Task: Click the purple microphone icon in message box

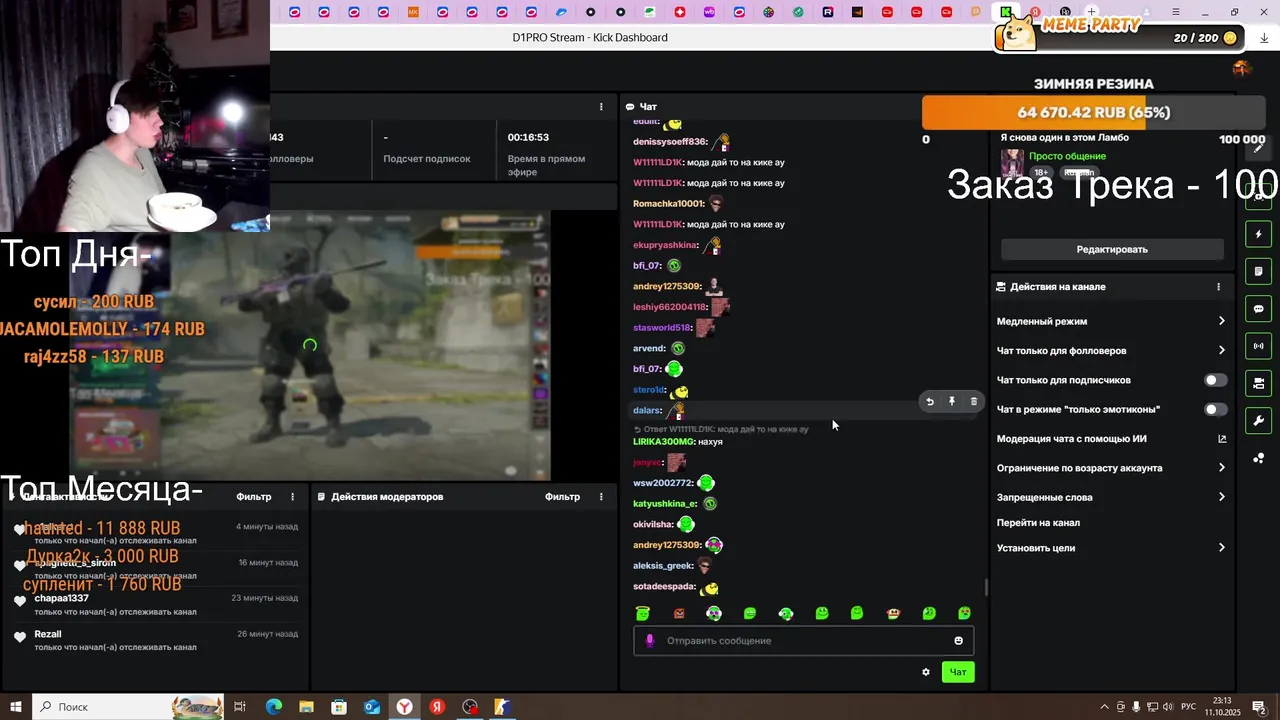Action: [650, 641]
